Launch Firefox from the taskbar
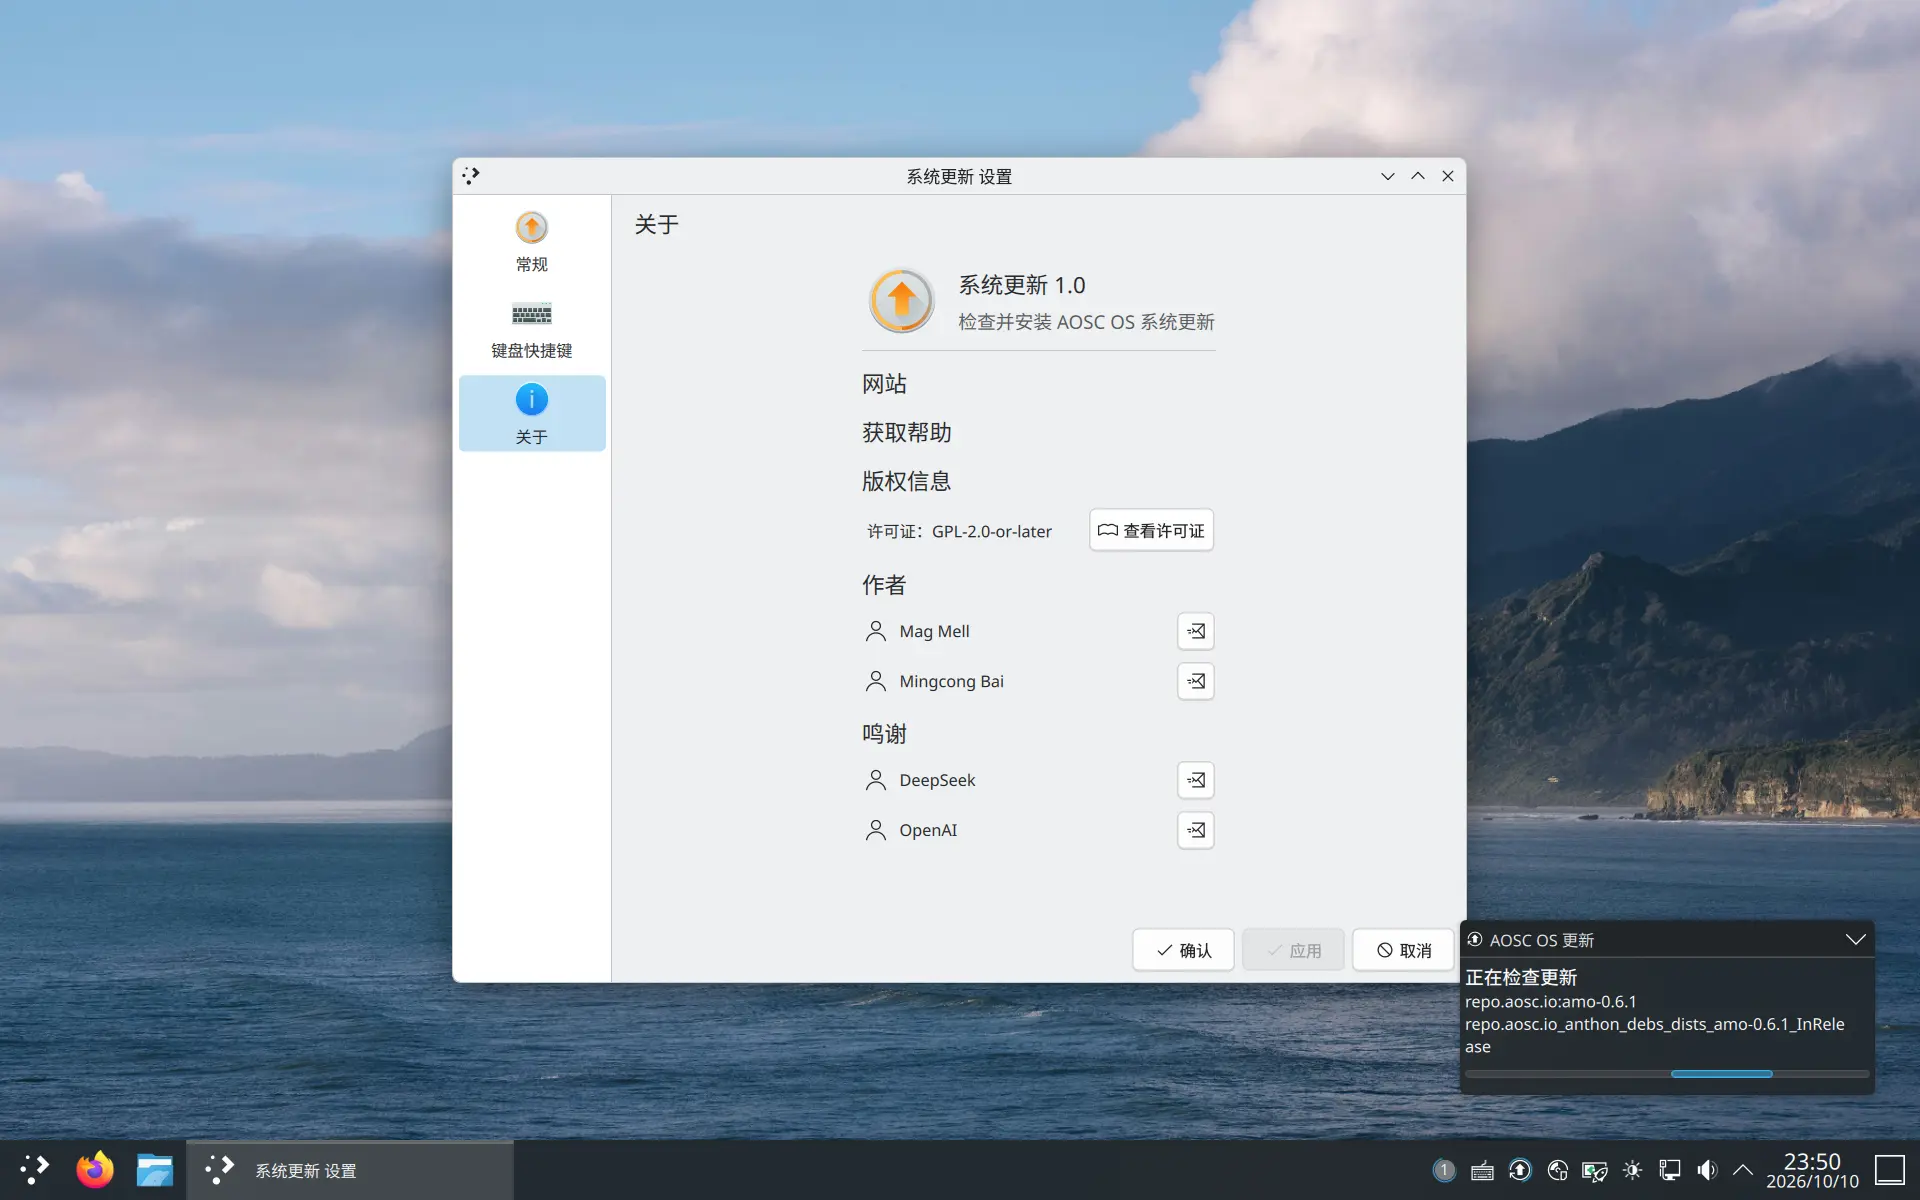 (95, 1169)
